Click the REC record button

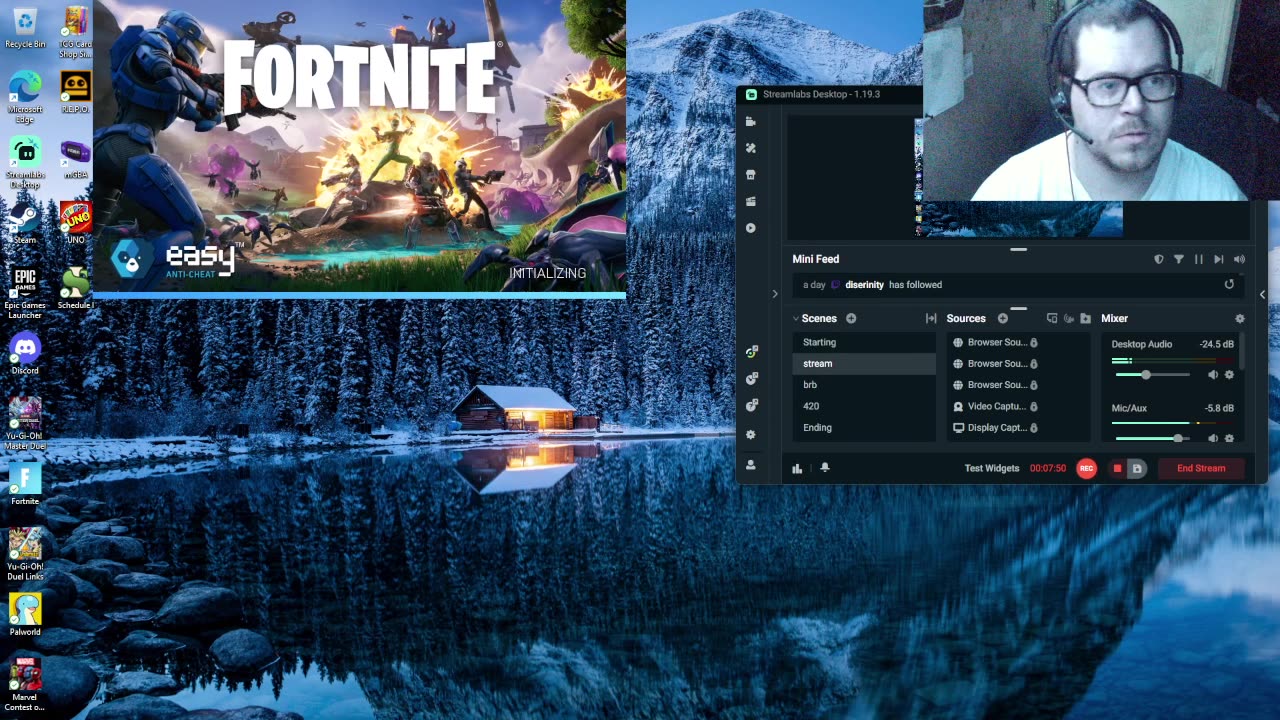point(1086,468)
